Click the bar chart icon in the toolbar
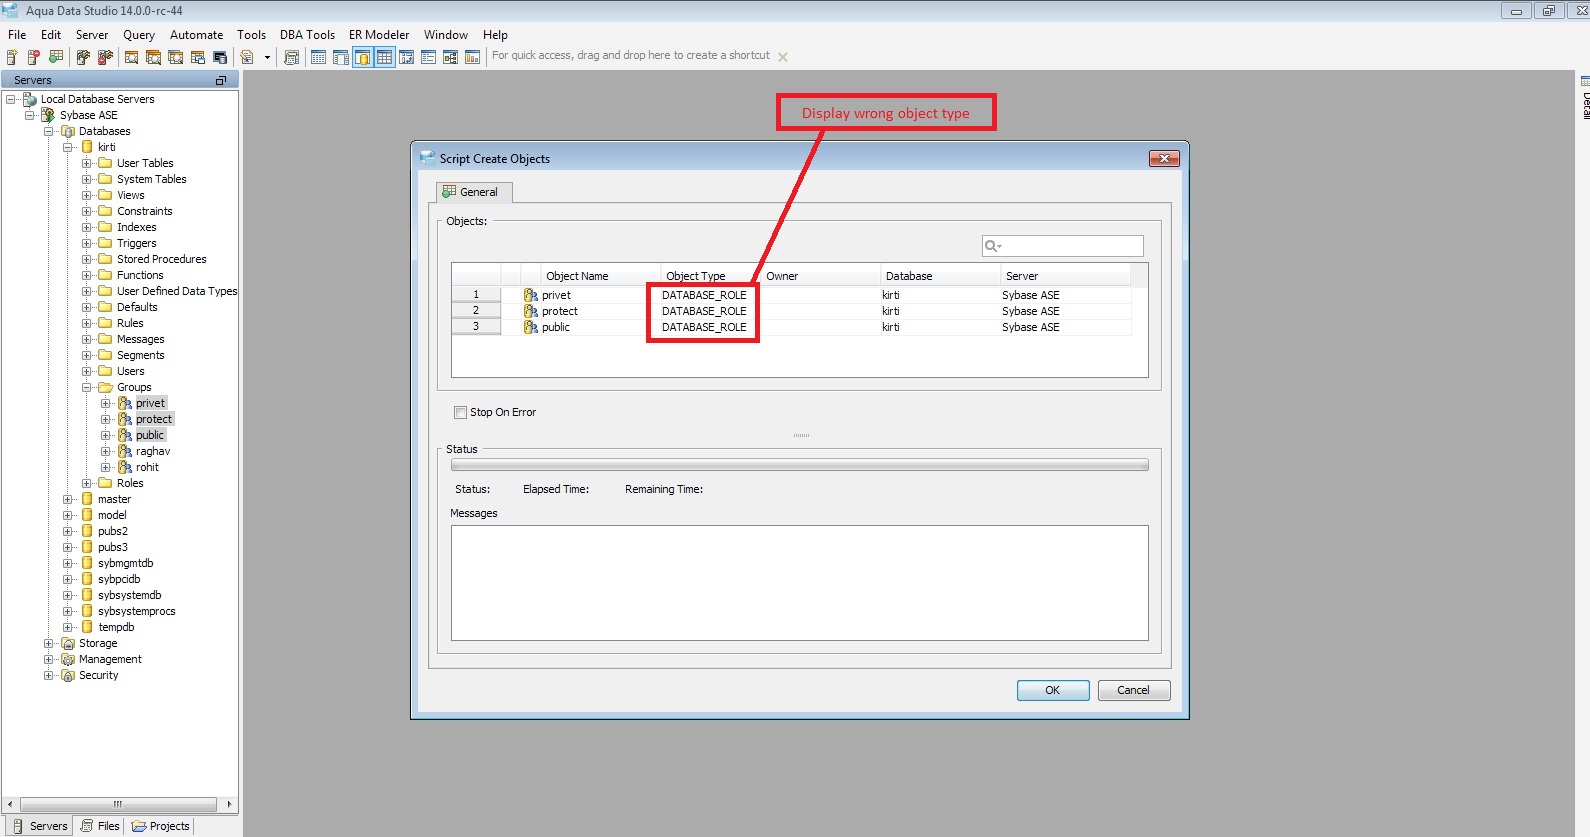This screenshot has width=1590, height=837. tap(472, 57)
